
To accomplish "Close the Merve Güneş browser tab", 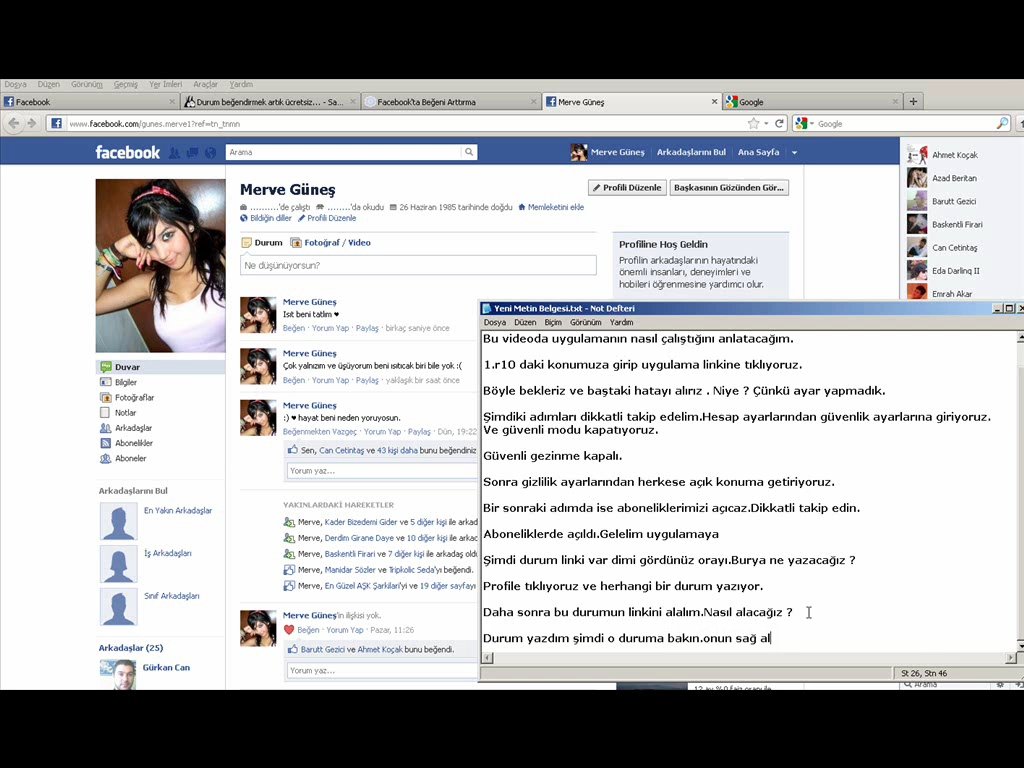I will (x=714, y=101).
